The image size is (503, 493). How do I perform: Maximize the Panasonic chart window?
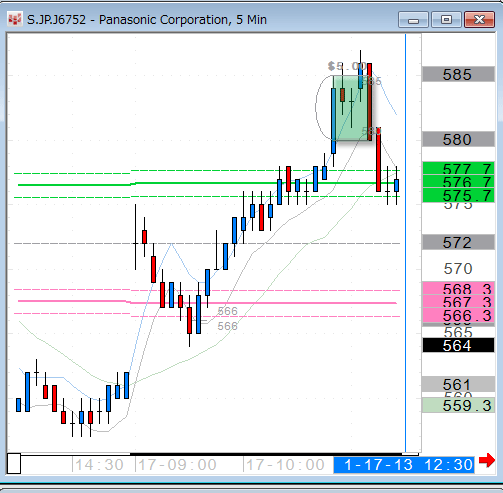click(446, 20)
